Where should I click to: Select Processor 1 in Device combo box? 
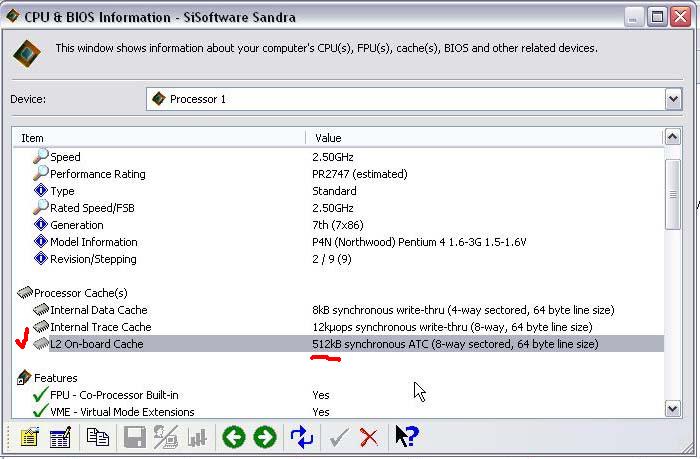click(406, 99)
